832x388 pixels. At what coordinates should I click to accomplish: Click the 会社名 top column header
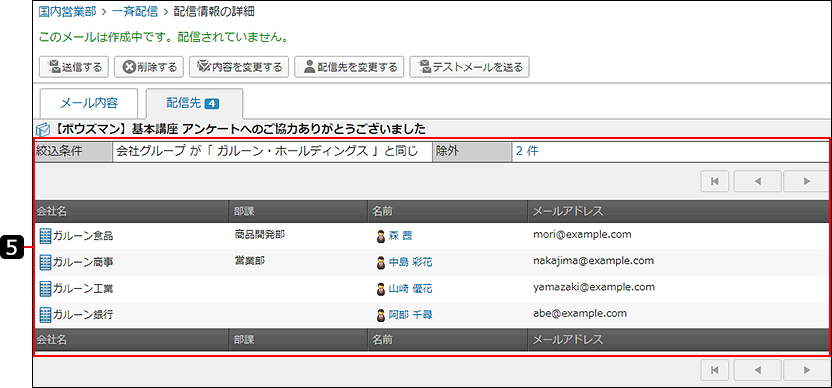click(132, 211)
